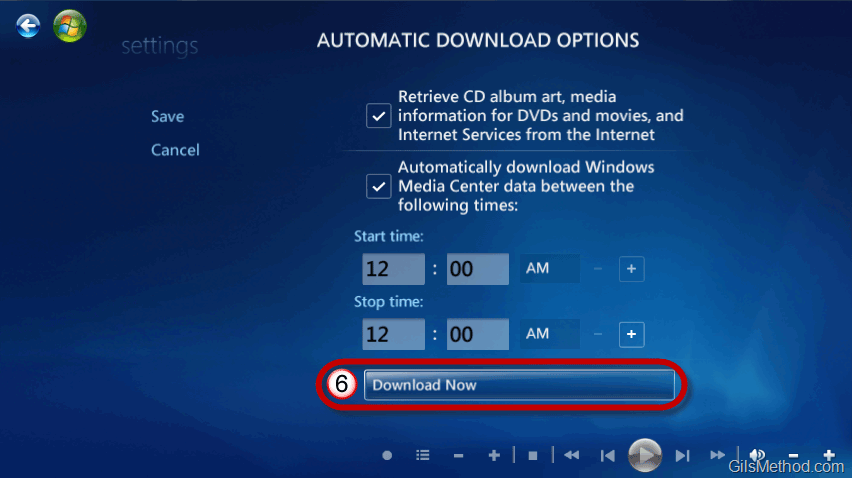Select the Start time minutes field
The height and width of the screenshot is (478, 852).
[x=478, y=269]
